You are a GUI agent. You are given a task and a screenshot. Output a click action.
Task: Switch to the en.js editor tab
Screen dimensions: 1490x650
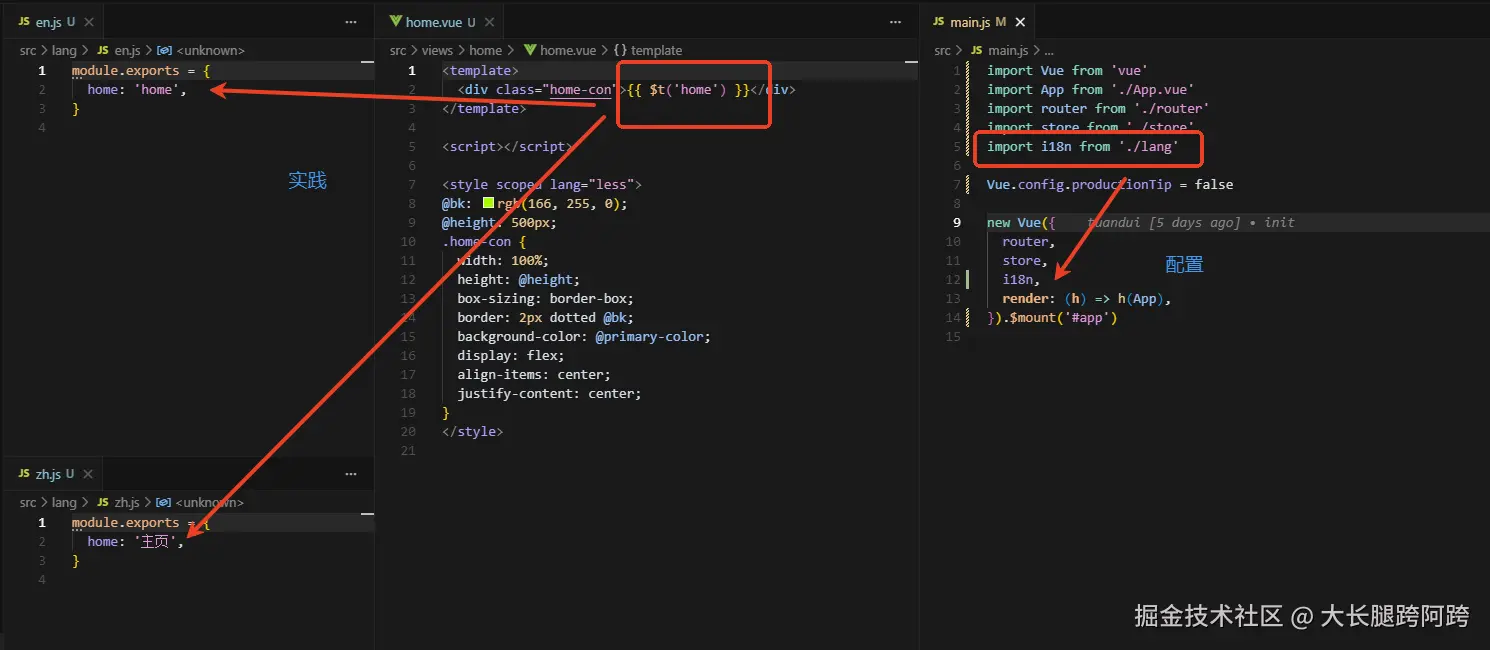52,21
